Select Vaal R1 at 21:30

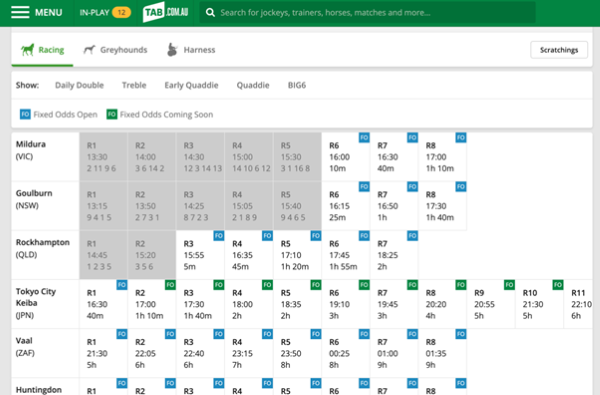tap(103, 353)
